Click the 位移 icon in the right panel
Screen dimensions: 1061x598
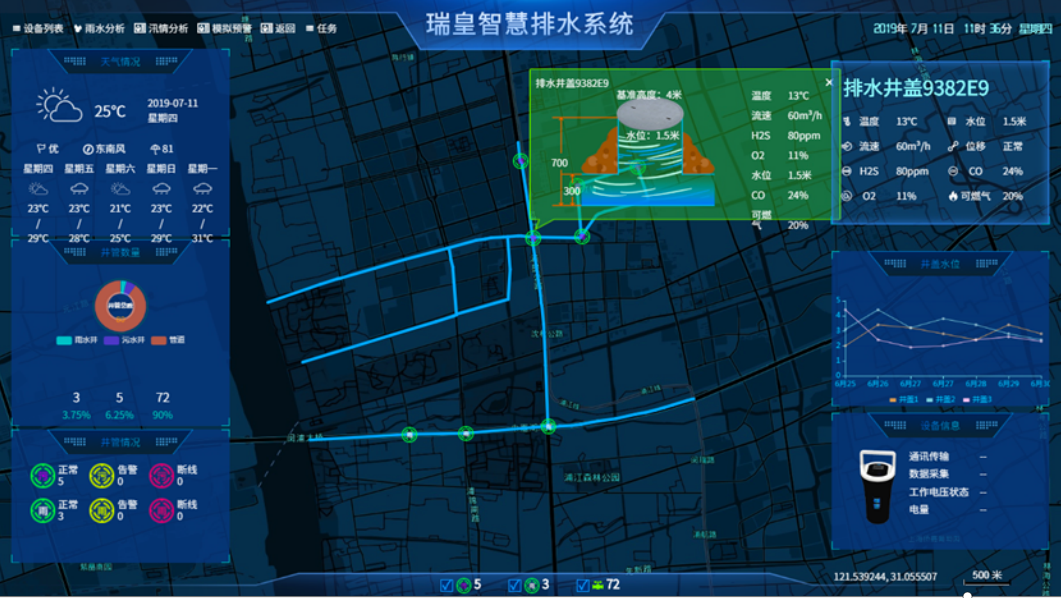point(953,146)
